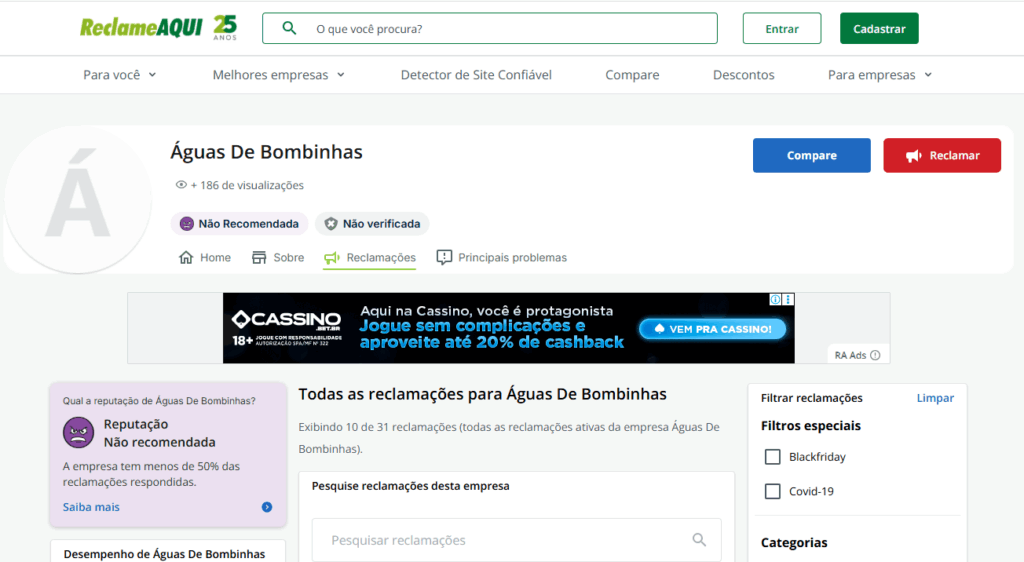Check the Covid-19 filter checkbox
This screenshot has height=562, width=1024.
773,491
